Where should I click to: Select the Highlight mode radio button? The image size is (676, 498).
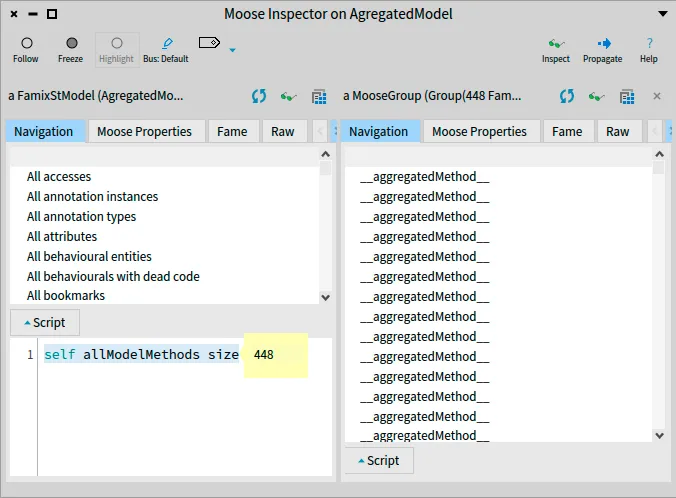pos(117,43)
